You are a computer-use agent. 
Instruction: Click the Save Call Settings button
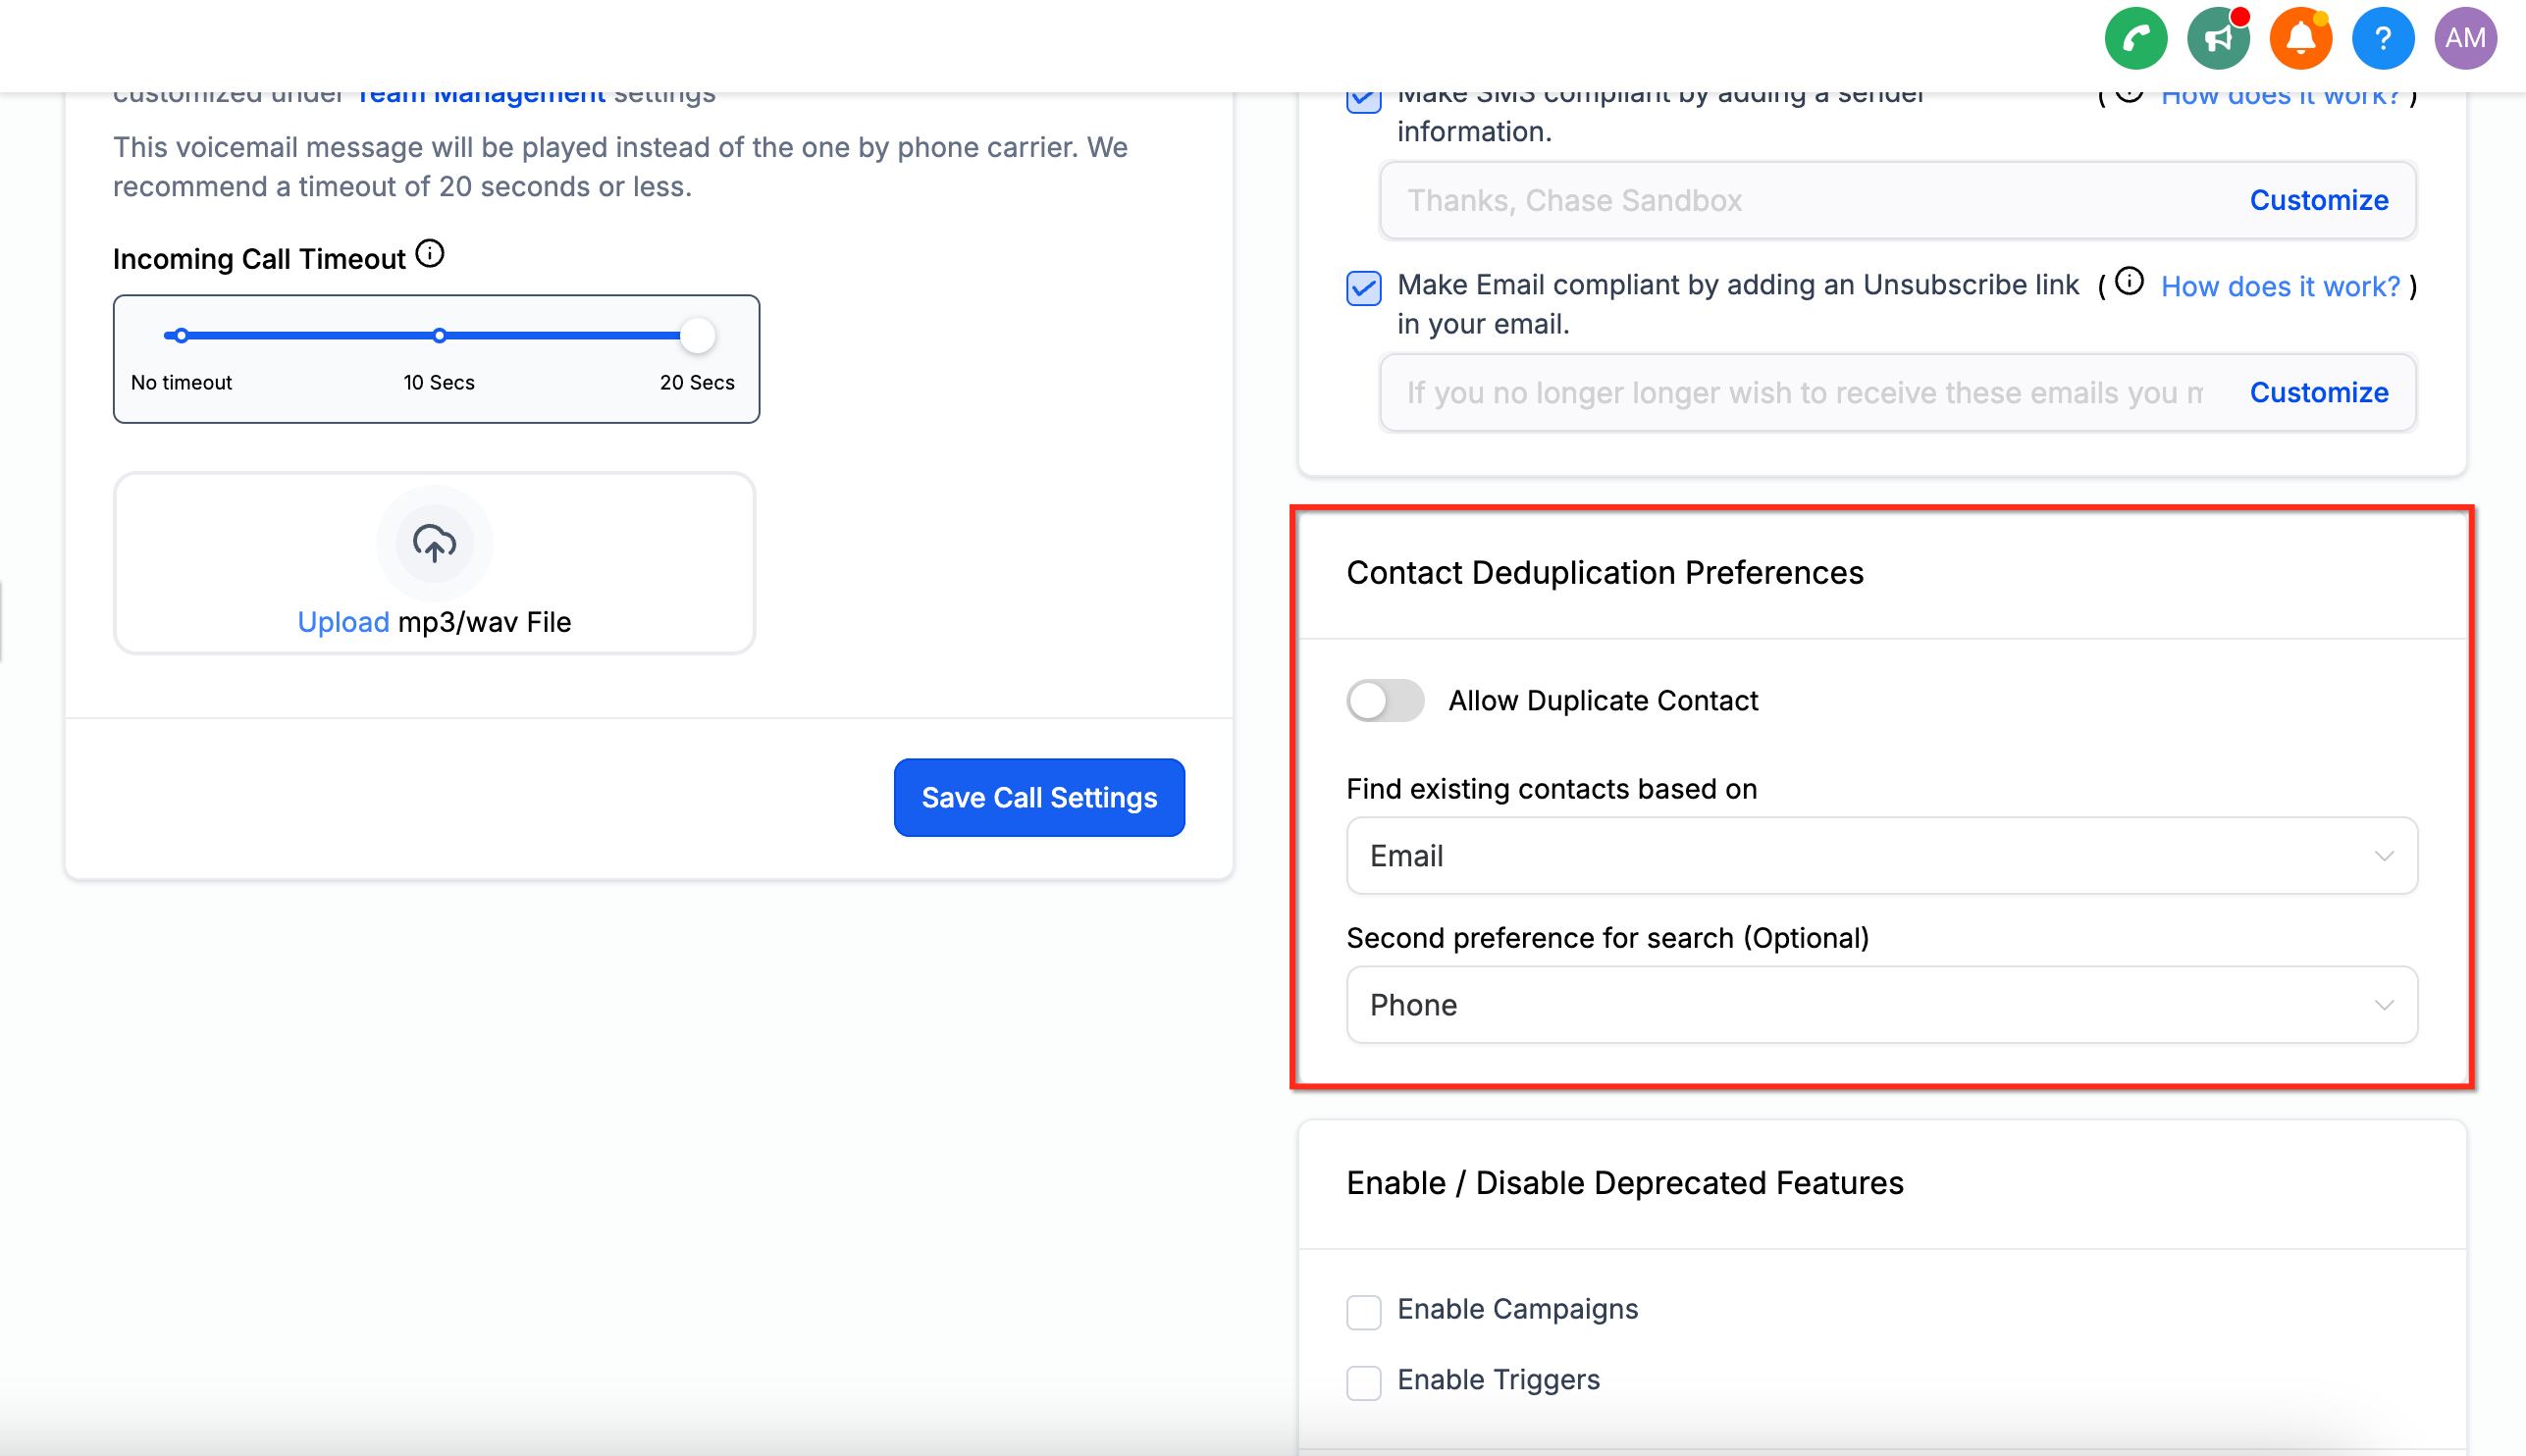pos(1039,797)
